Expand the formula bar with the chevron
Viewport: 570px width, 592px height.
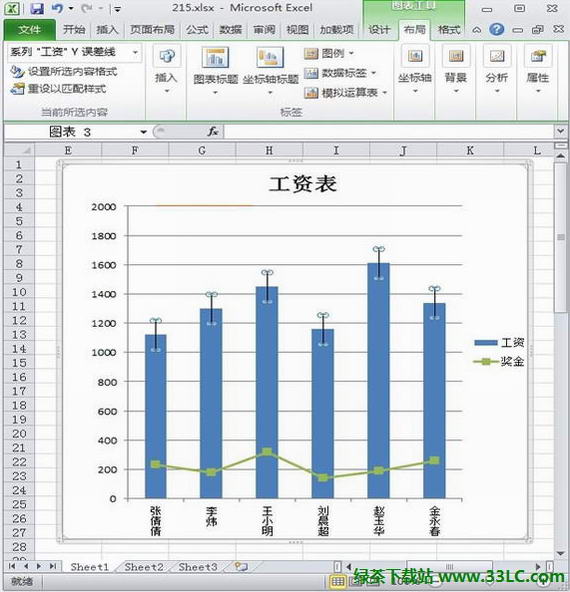point(560,131)
